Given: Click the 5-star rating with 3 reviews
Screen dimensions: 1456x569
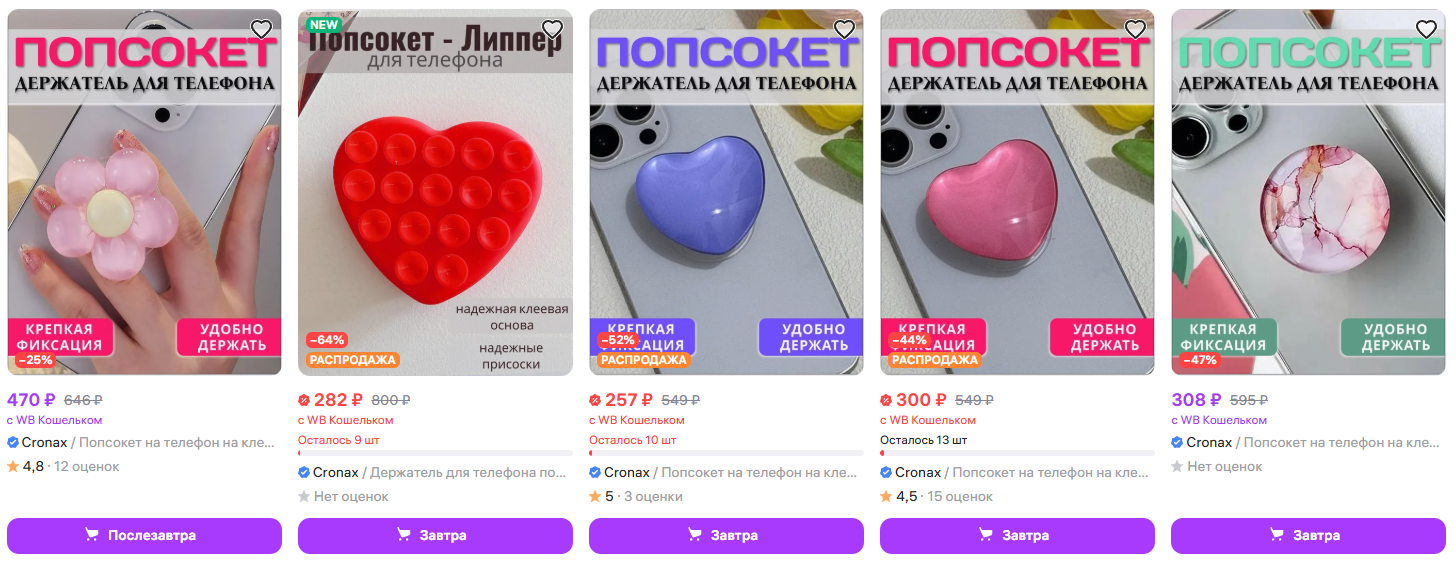Looking at the screenshot, I should pyautogui.click(x=636, y=496).
